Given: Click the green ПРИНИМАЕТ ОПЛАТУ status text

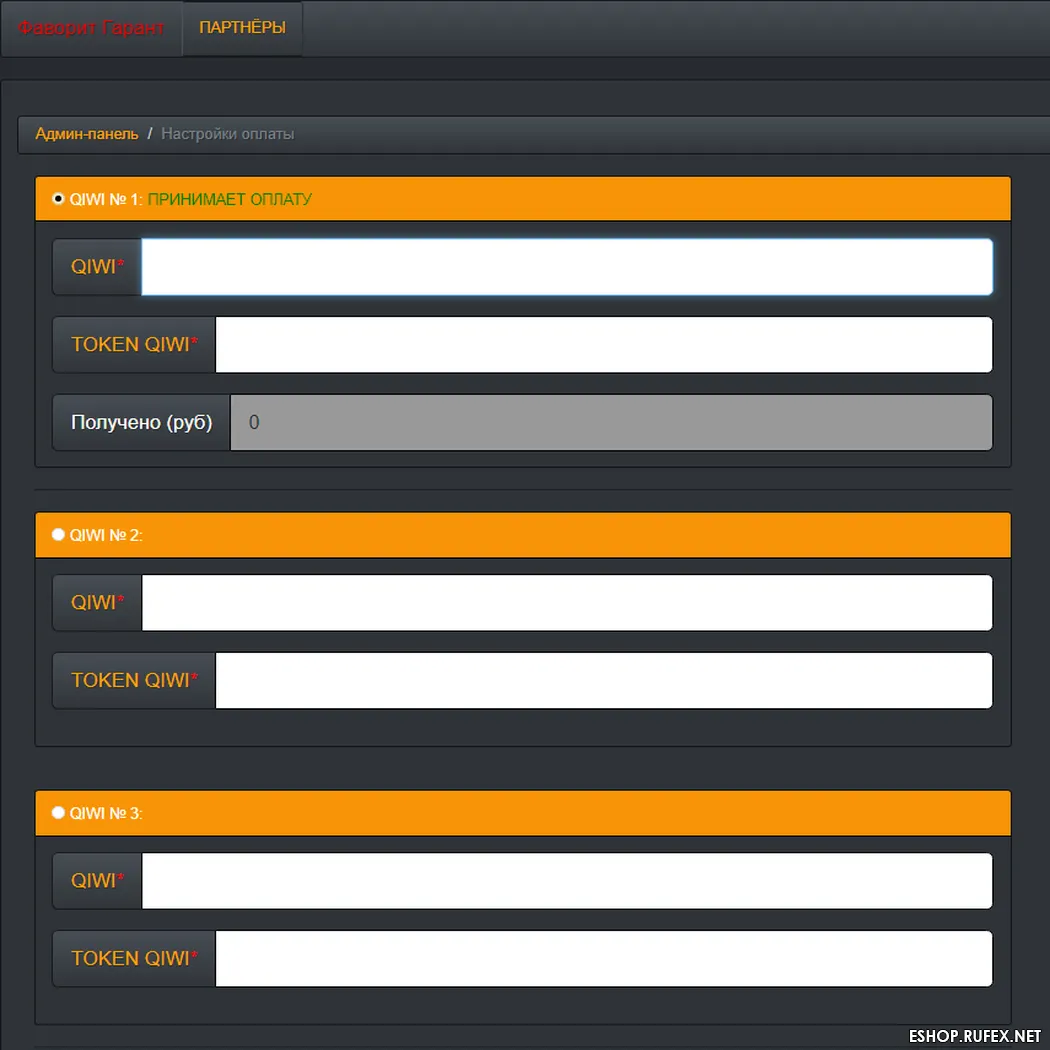Looking at the screenshot, I should click(230, 199).
